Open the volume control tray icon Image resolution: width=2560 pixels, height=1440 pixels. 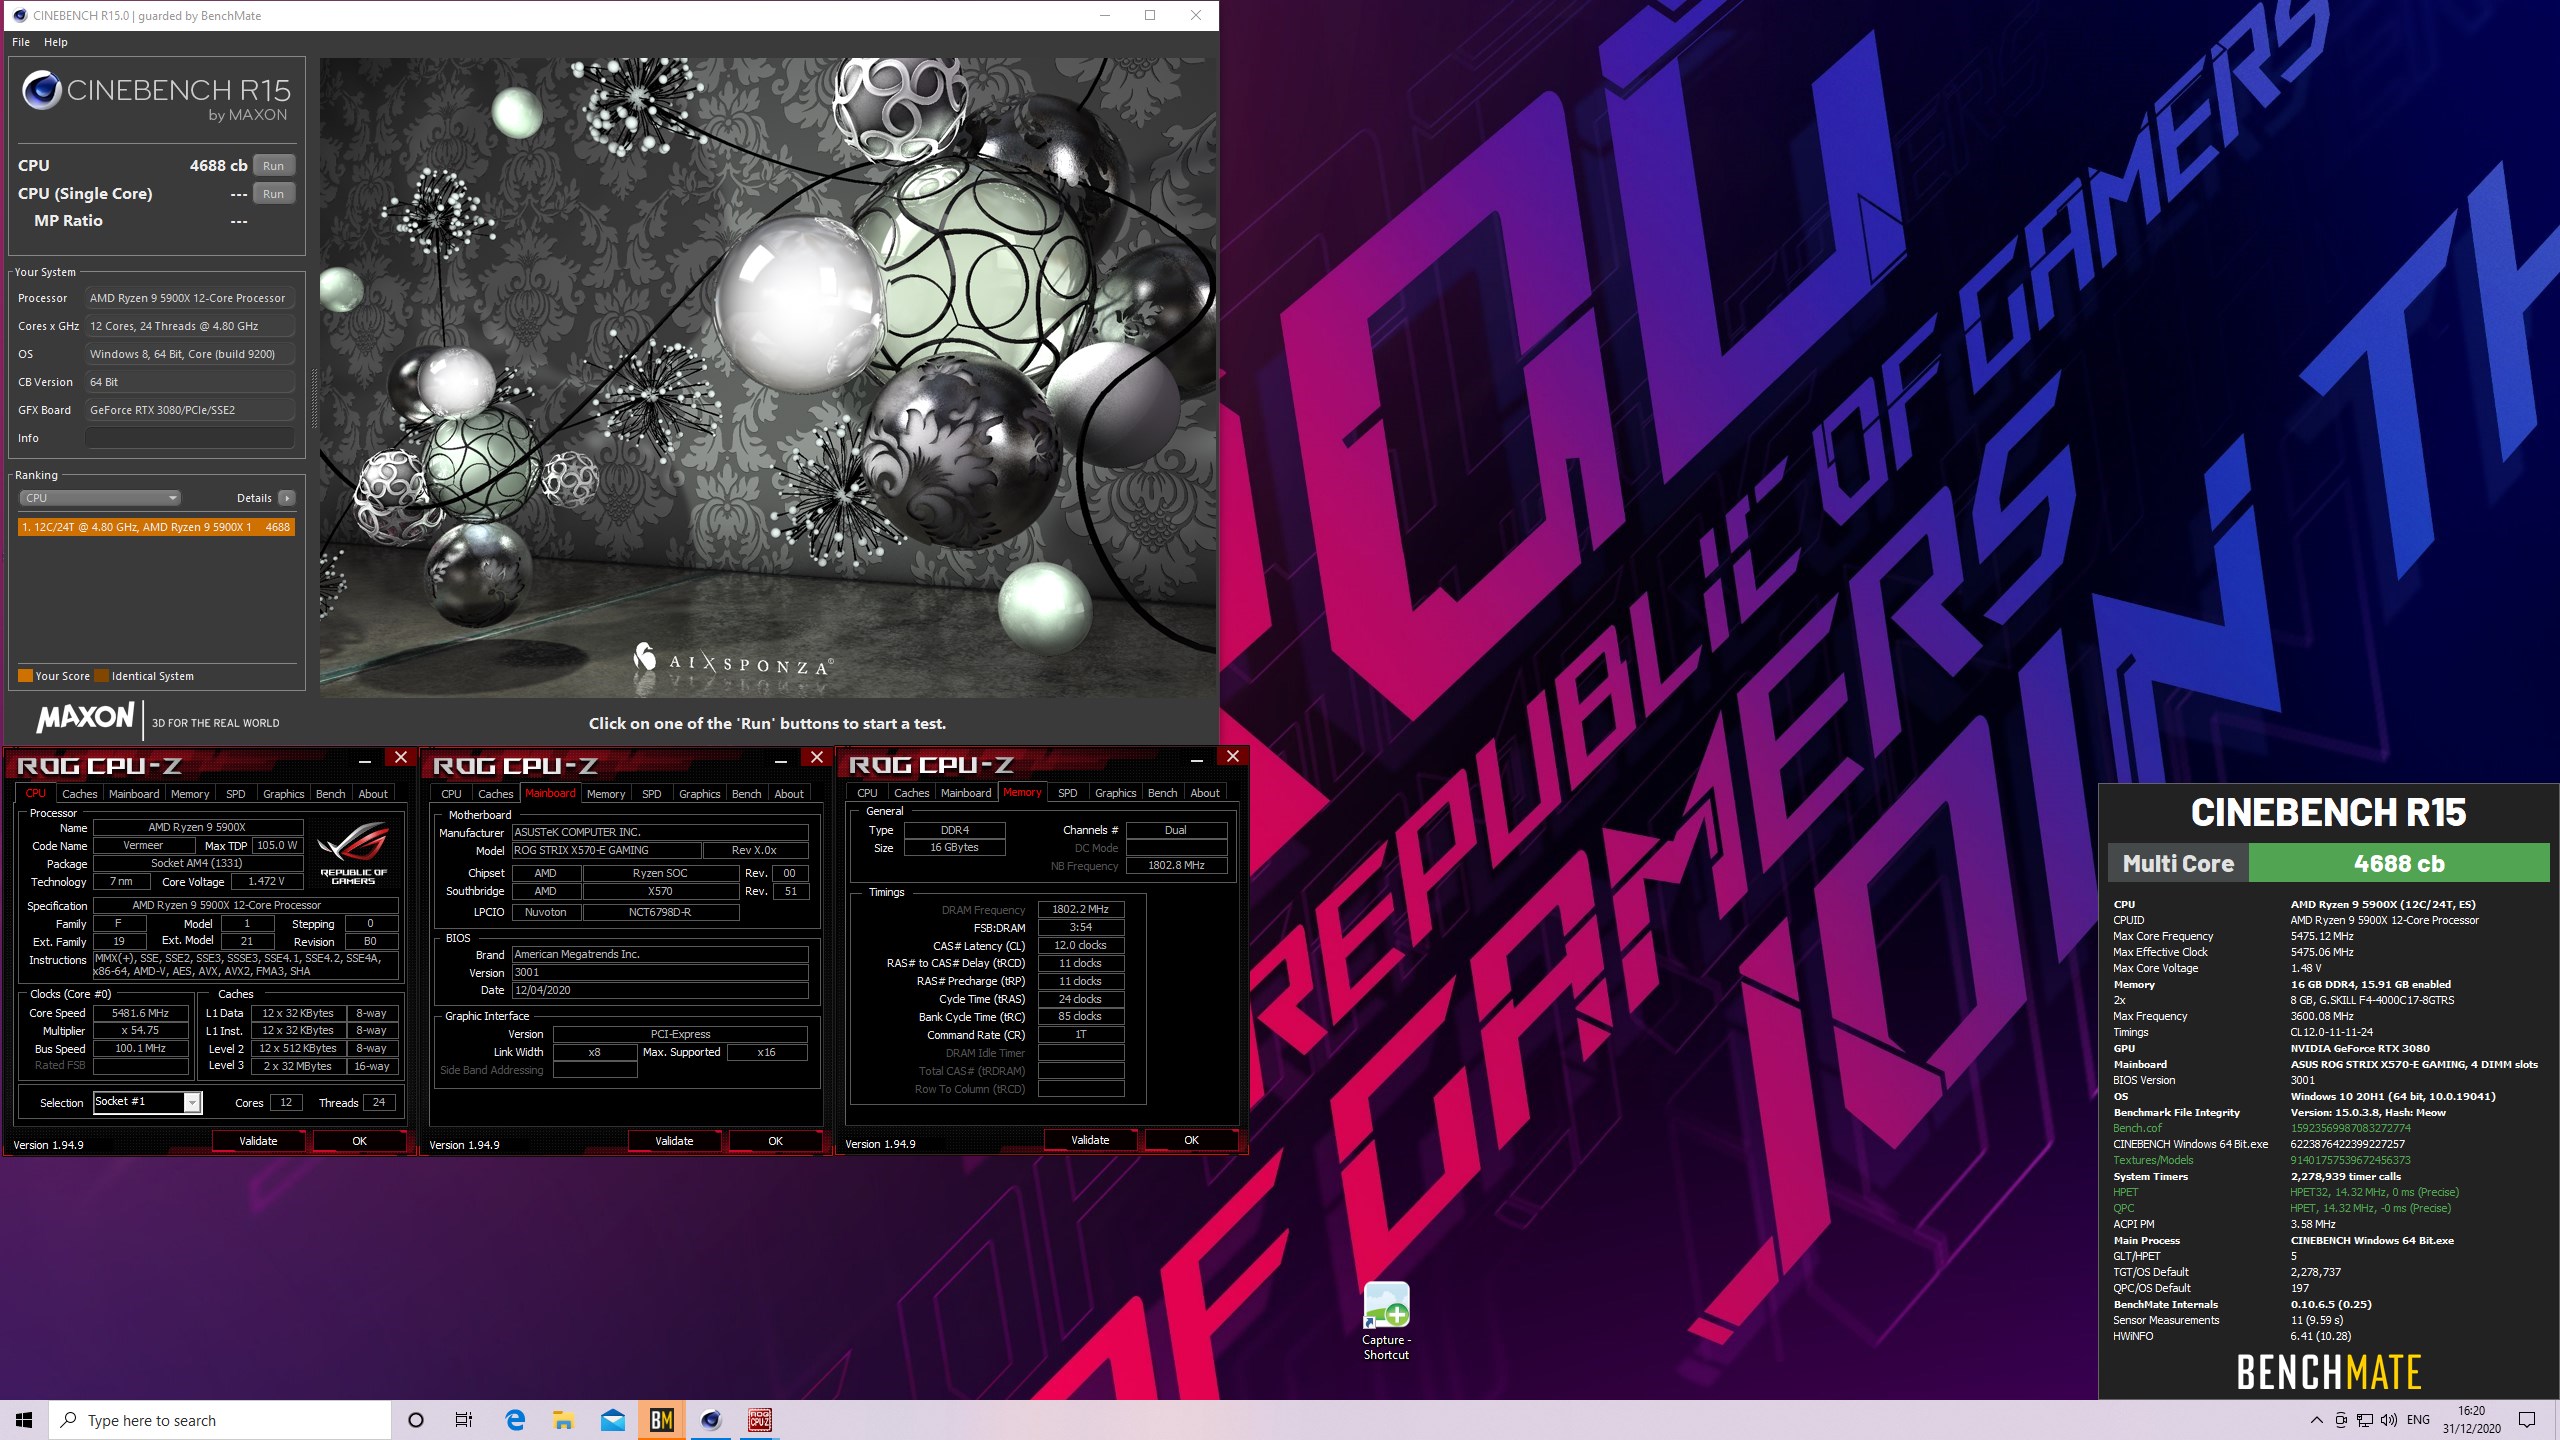(2389, 1420)
